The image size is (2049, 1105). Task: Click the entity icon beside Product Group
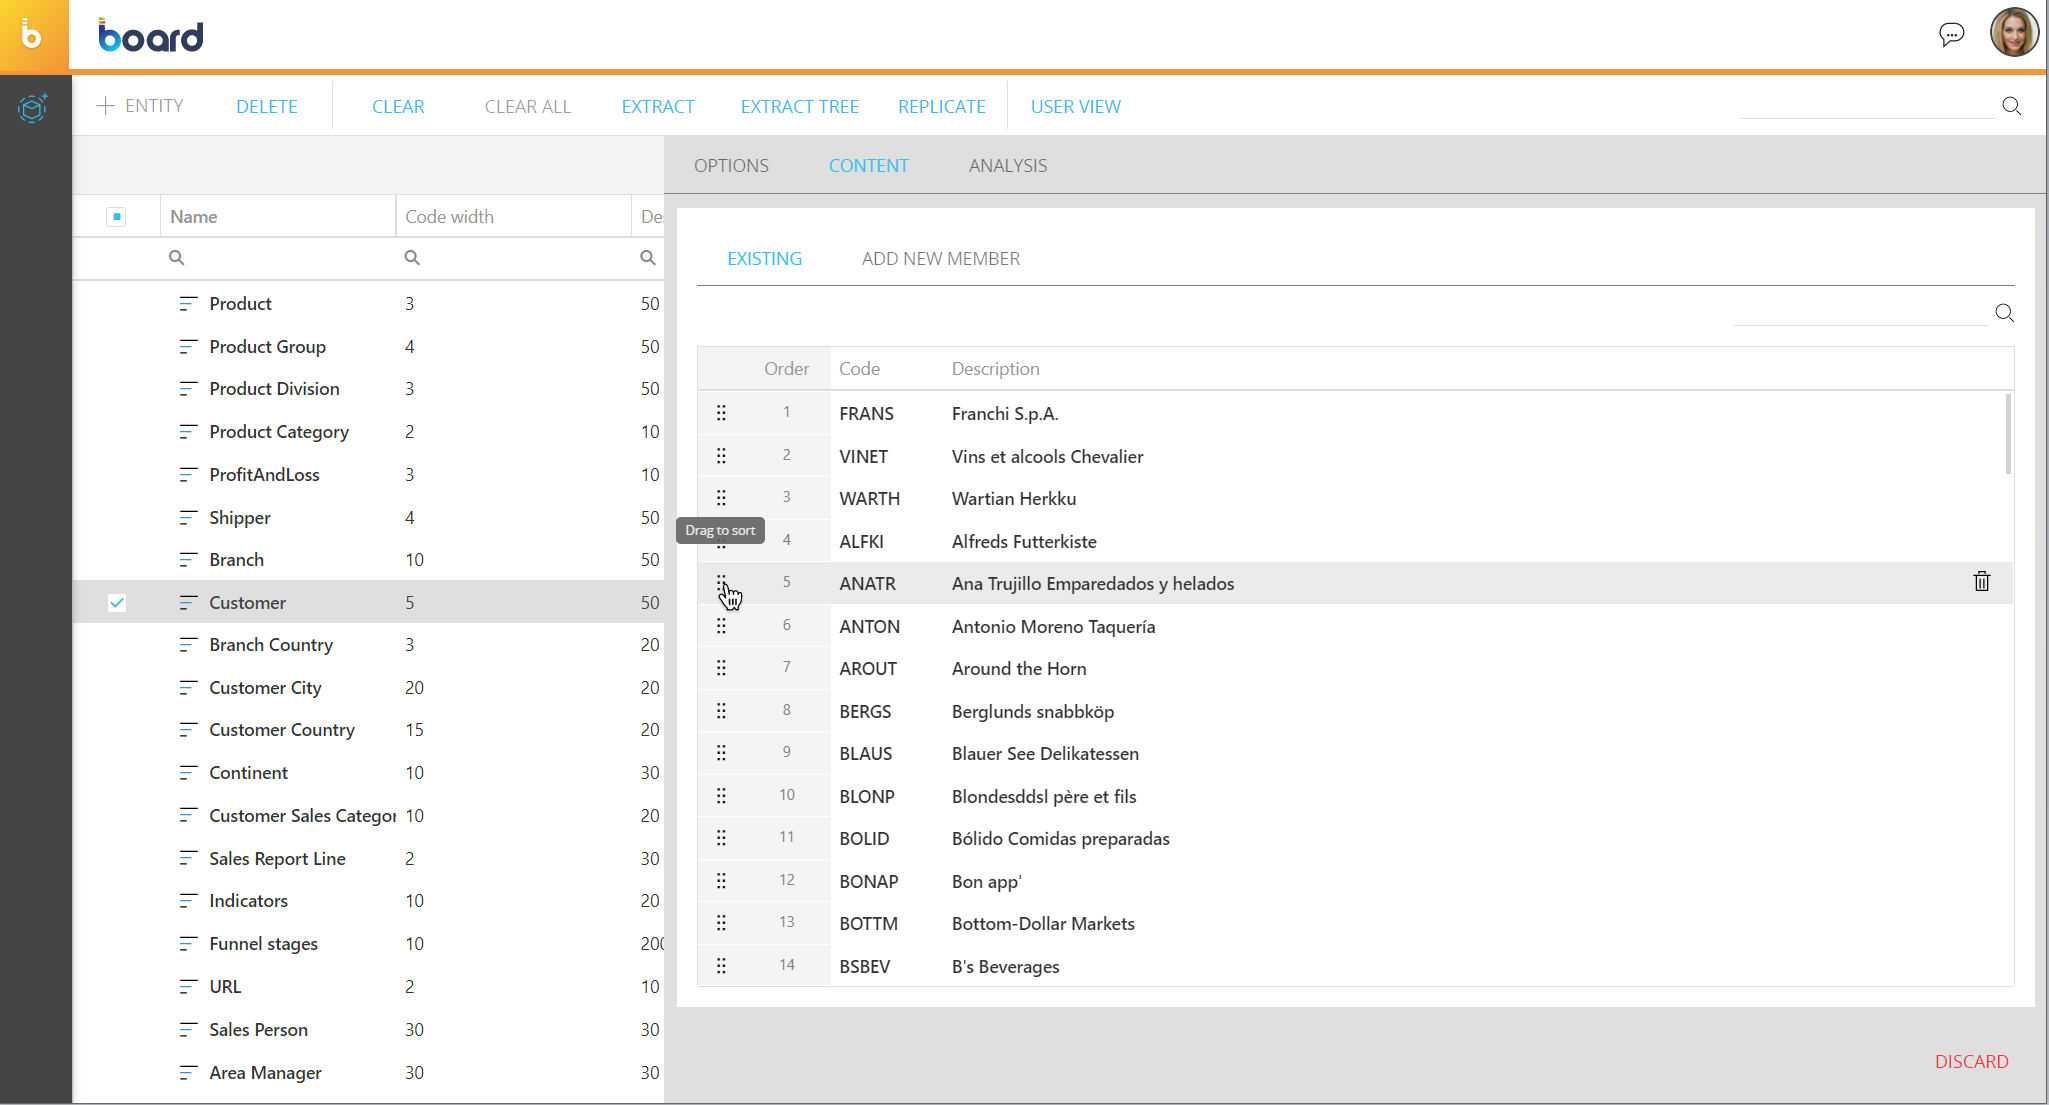(188, 347)
